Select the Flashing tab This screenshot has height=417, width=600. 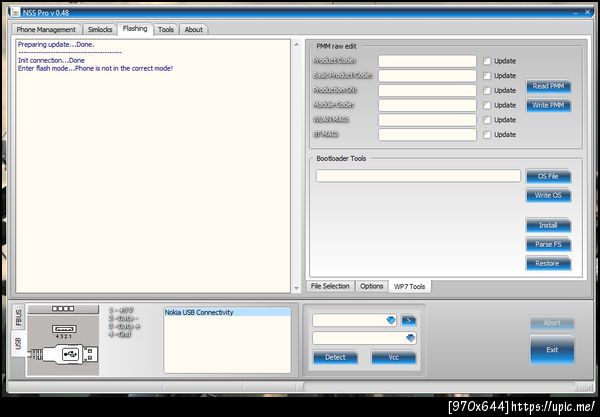135,29
